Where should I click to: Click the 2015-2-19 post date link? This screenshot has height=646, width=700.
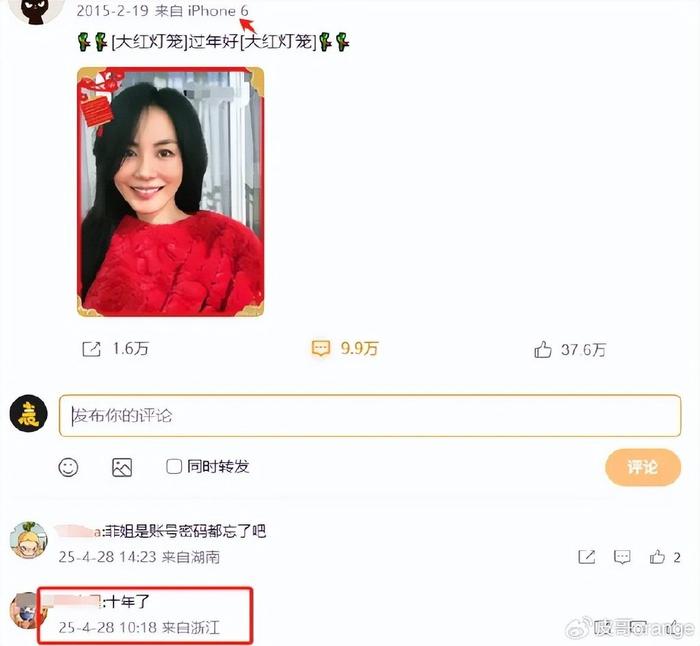click(112, 11)
